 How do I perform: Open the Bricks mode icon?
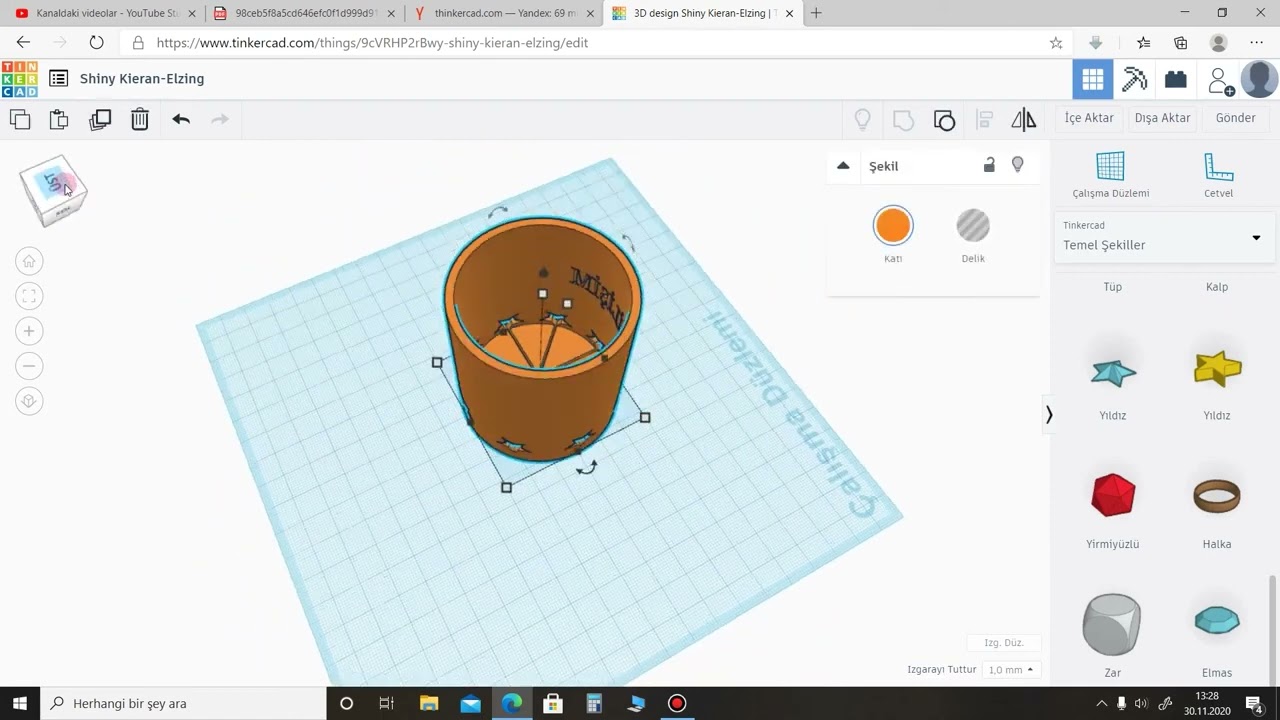pos(1176,79)
